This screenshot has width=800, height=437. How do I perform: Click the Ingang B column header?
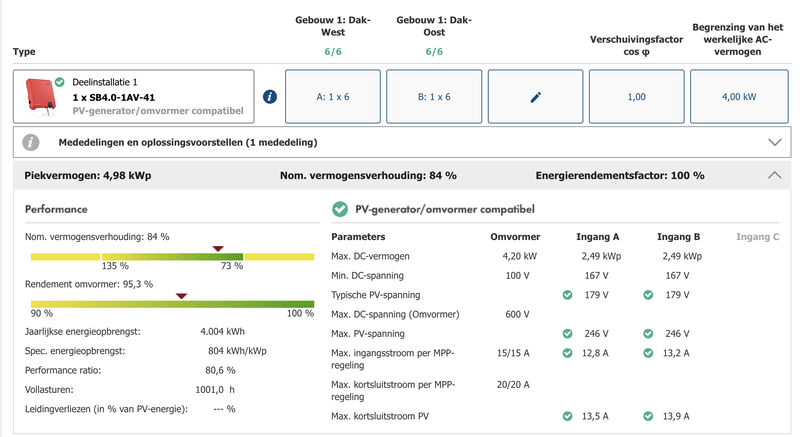pyautogui.click(x=679, y=237)
